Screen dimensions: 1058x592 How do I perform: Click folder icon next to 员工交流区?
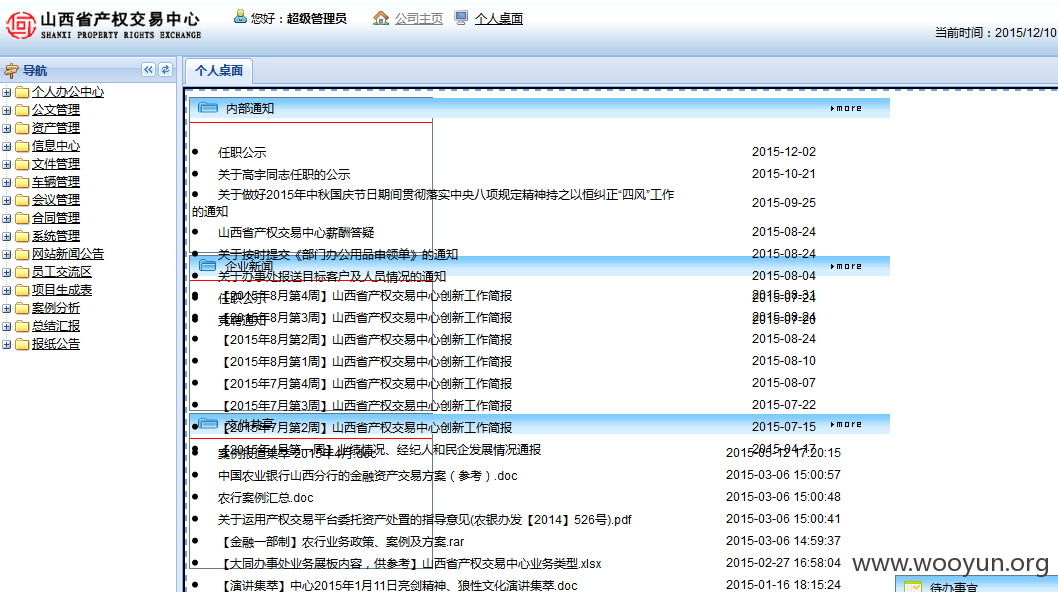(22, 272)
